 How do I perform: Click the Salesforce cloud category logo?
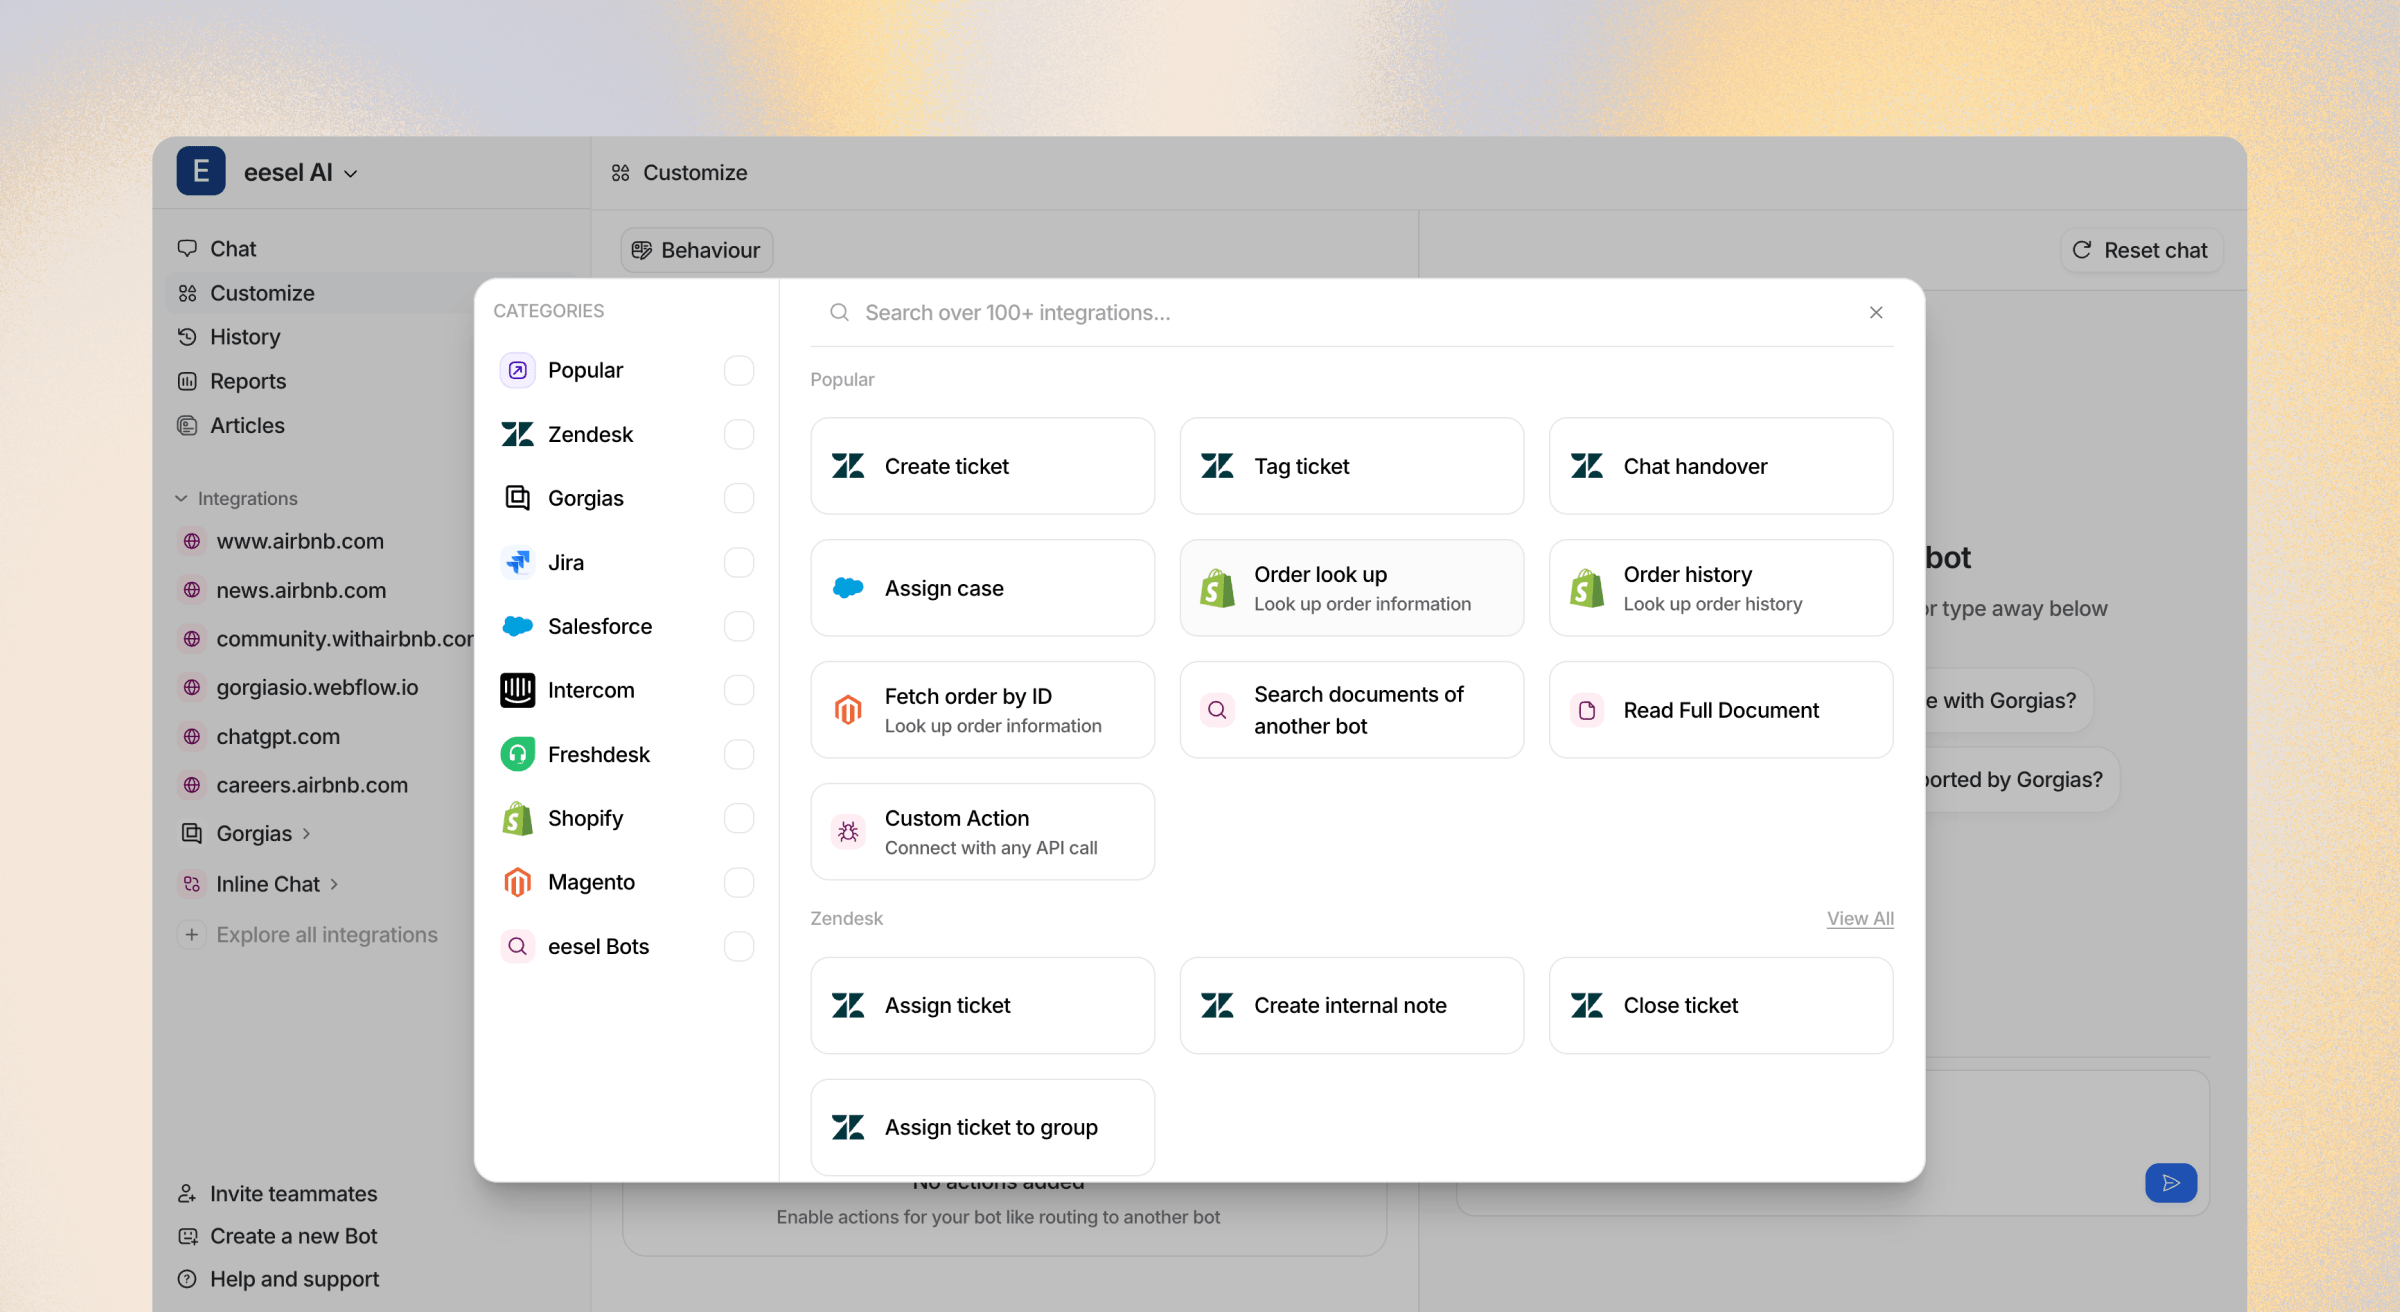pos(517,626)
